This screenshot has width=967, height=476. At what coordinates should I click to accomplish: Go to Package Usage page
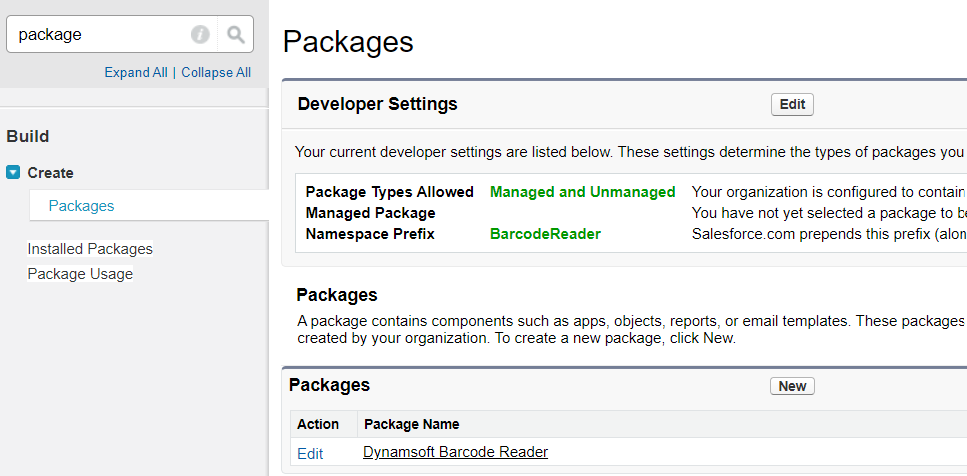click(80, 274)
